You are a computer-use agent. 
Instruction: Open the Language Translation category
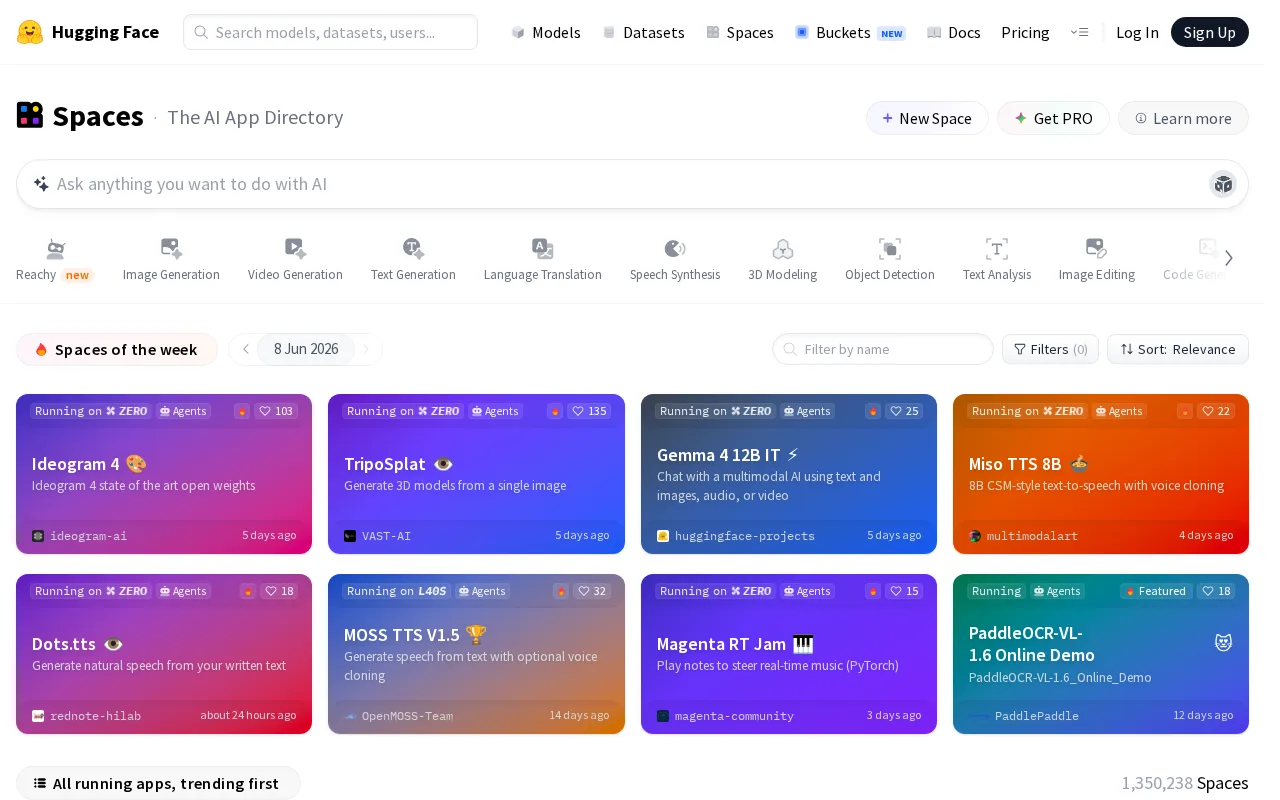[543, 260]
